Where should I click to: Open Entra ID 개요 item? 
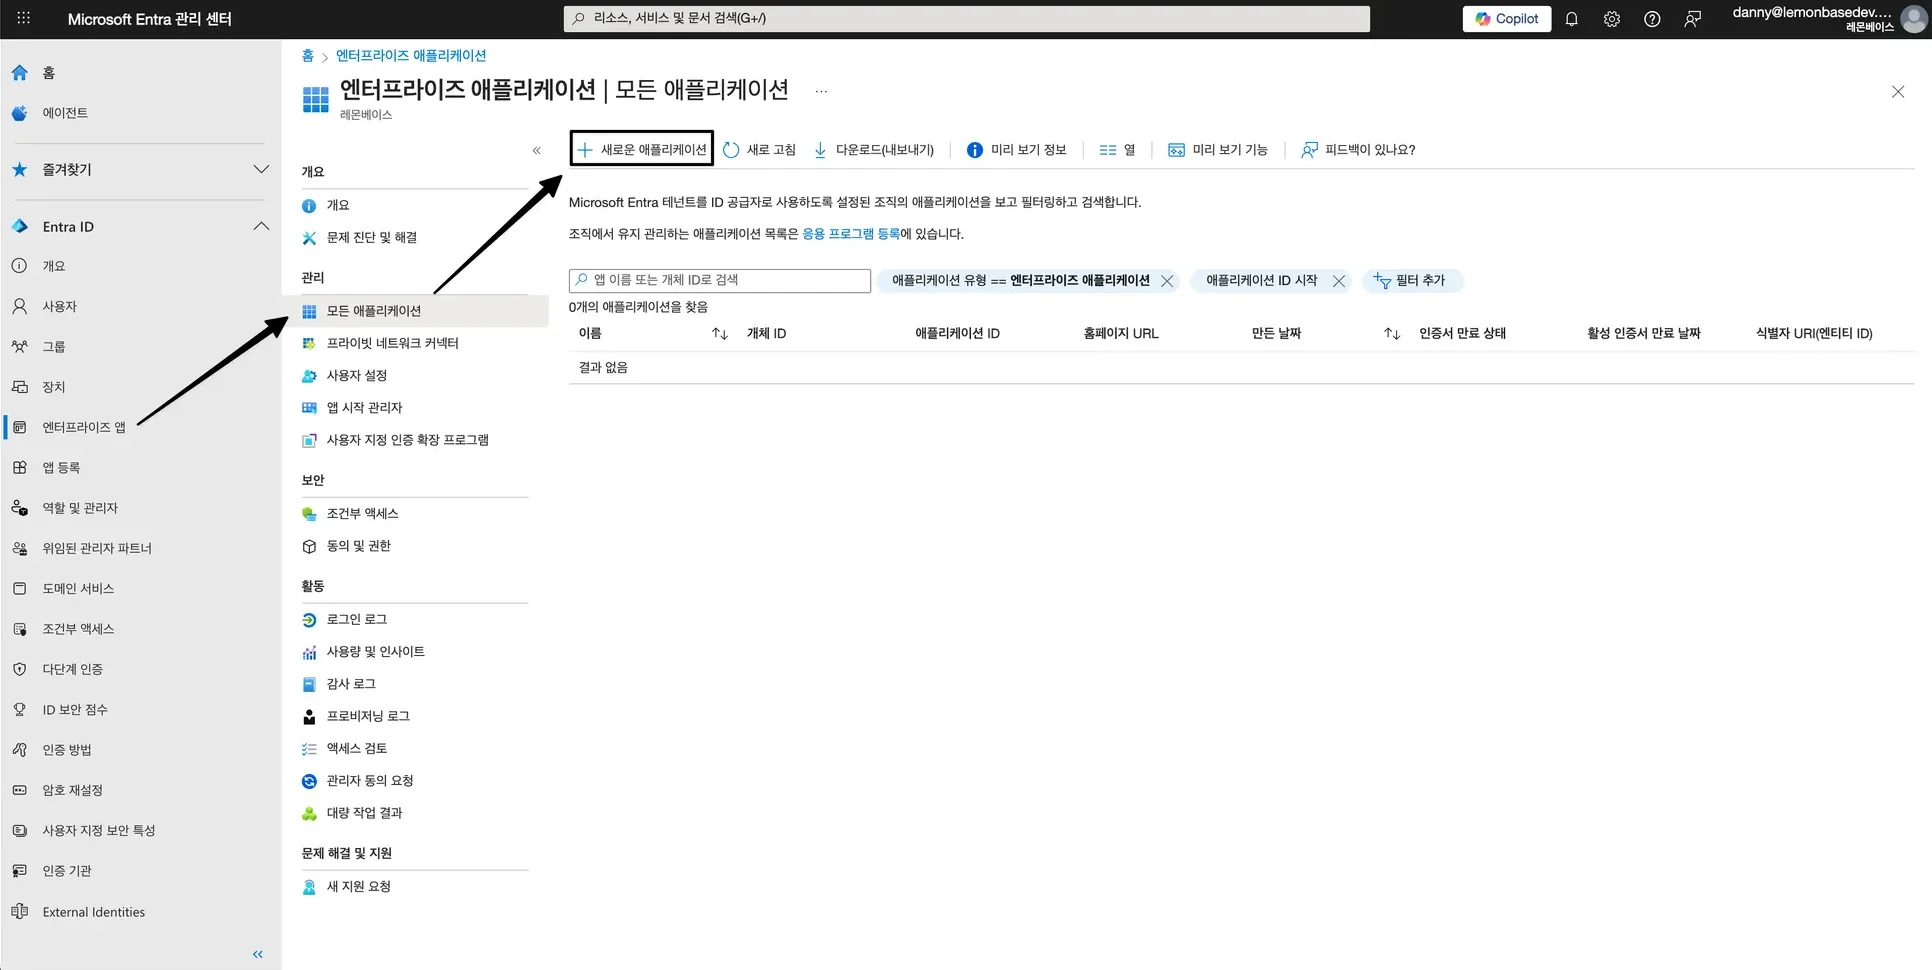(53, 266)
